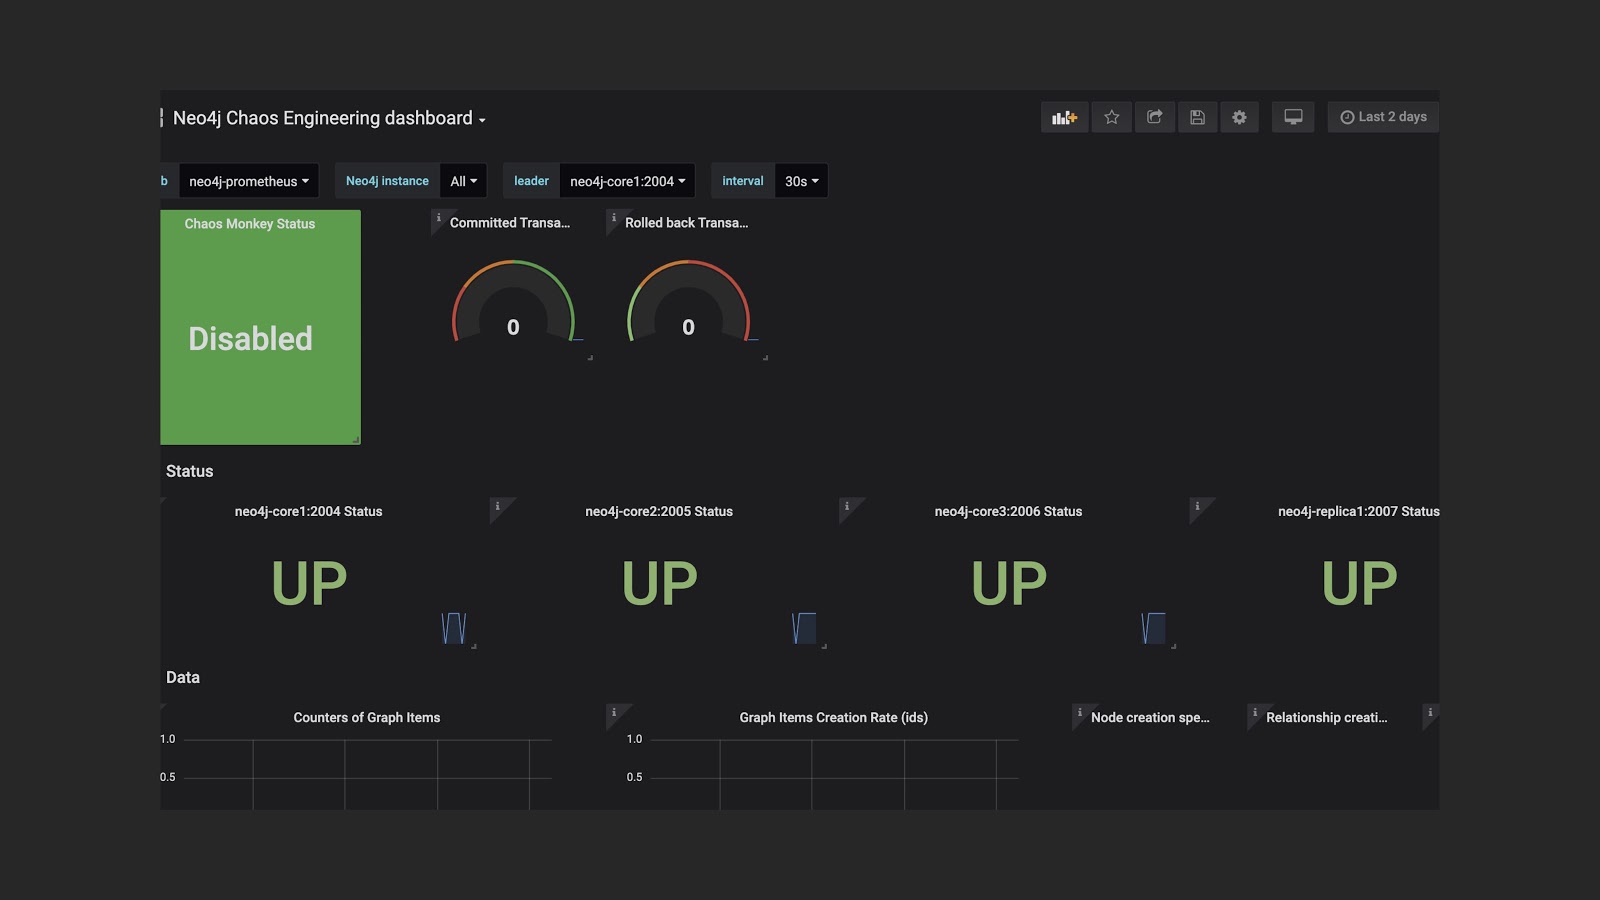Show info icon before neo4j-replica1:2007 Status
Screen dimensions: 1600x900
pyautogui.click(x=1197, y=506)
